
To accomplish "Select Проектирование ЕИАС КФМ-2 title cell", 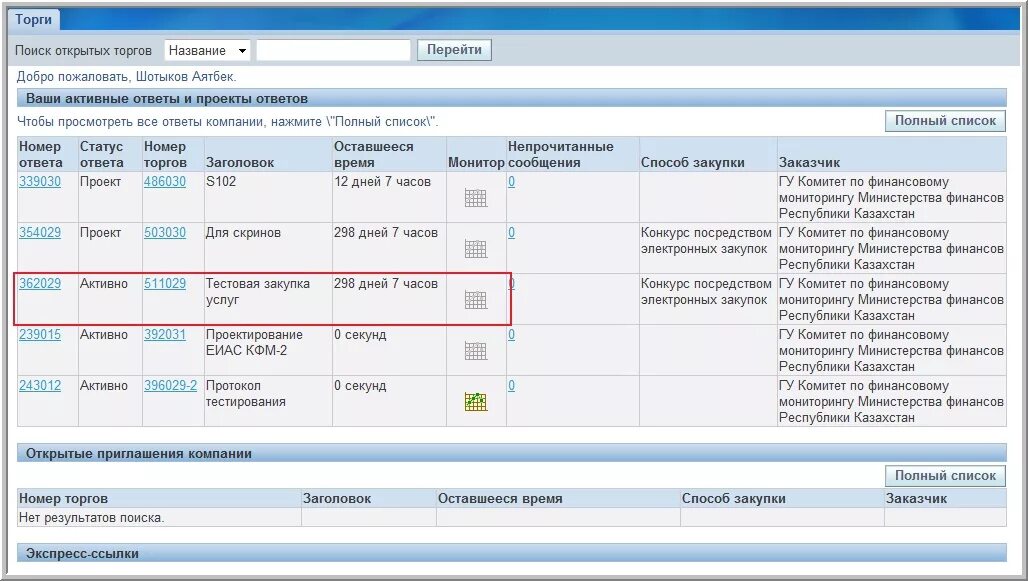I will pos(268,350).
